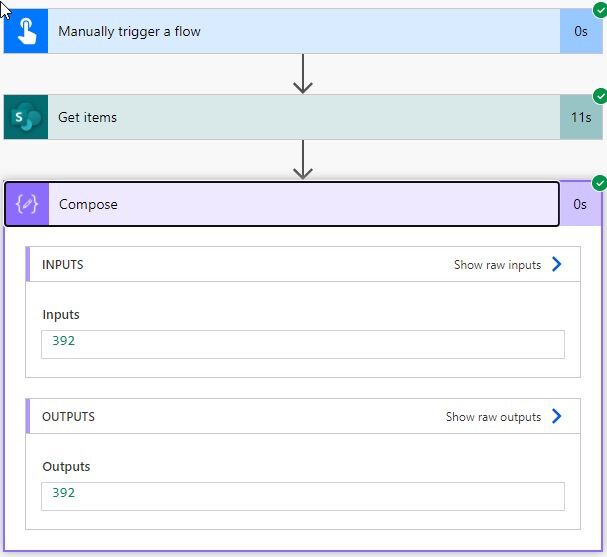Collapse the Compose action card
The width and height of the screenshot is (607, 557).
tap(300, 204)
